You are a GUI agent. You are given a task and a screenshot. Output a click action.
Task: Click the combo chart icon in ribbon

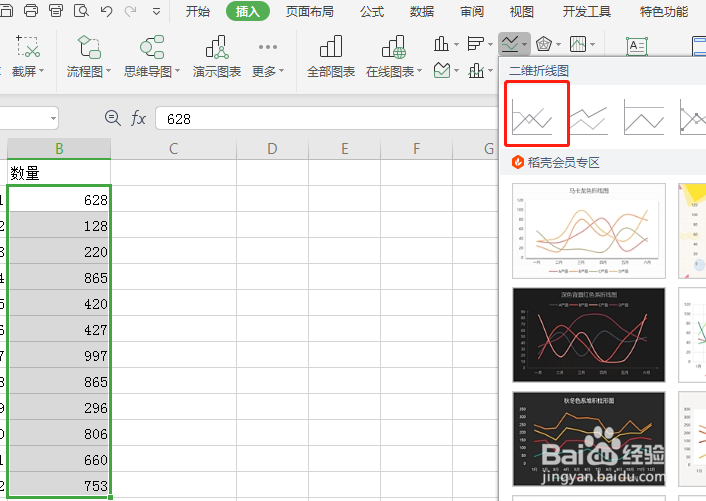476,70
